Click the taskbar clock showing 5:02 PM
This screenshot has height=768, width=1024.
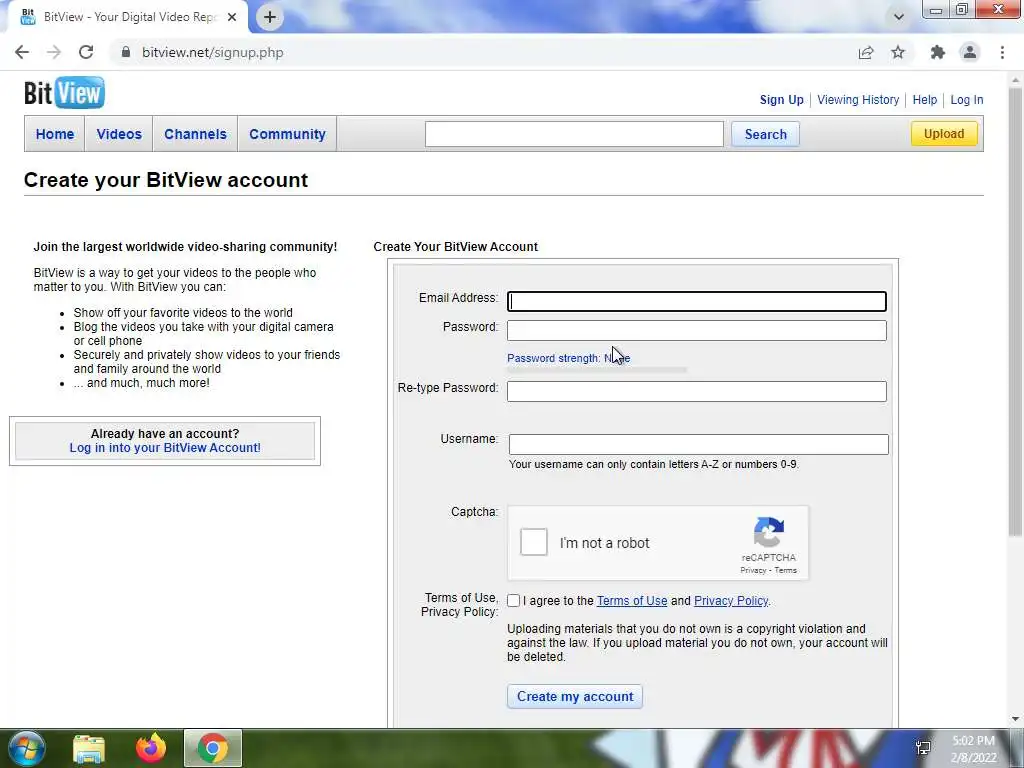click(x=973, y=749)
